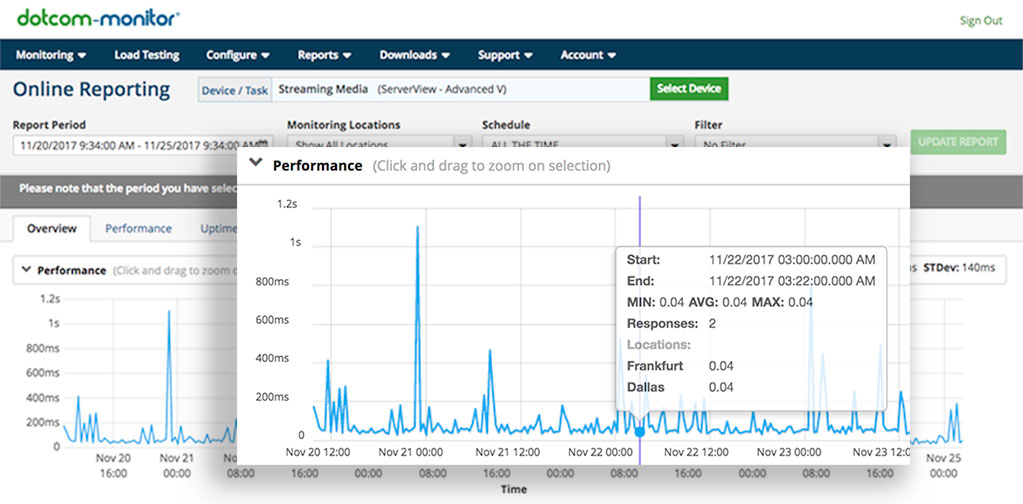Open the Load Testing page
This screenshot has width=1023, height=504.
point(147,55)
